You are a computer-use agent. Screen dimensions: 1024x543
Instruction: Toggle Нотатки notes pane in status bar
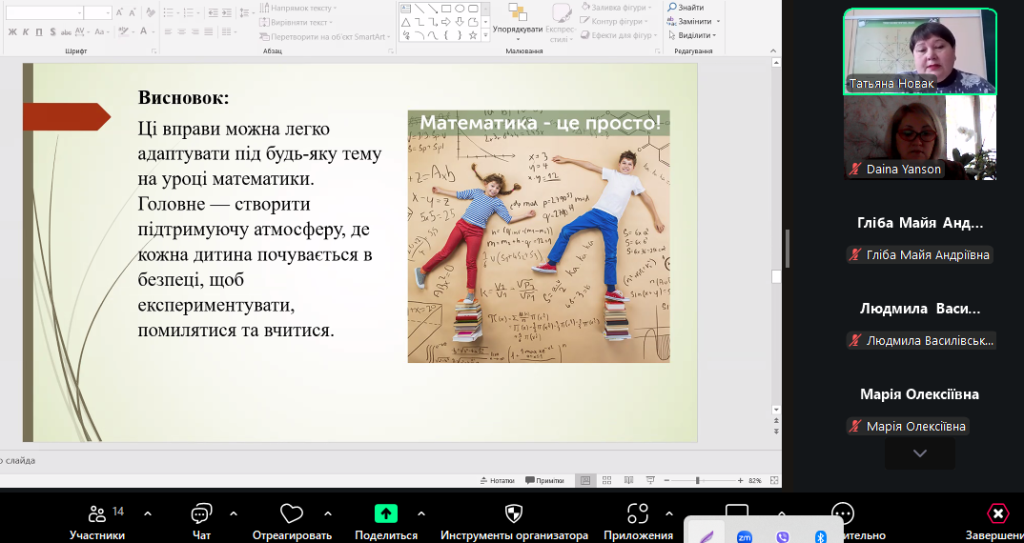[497, 480]
